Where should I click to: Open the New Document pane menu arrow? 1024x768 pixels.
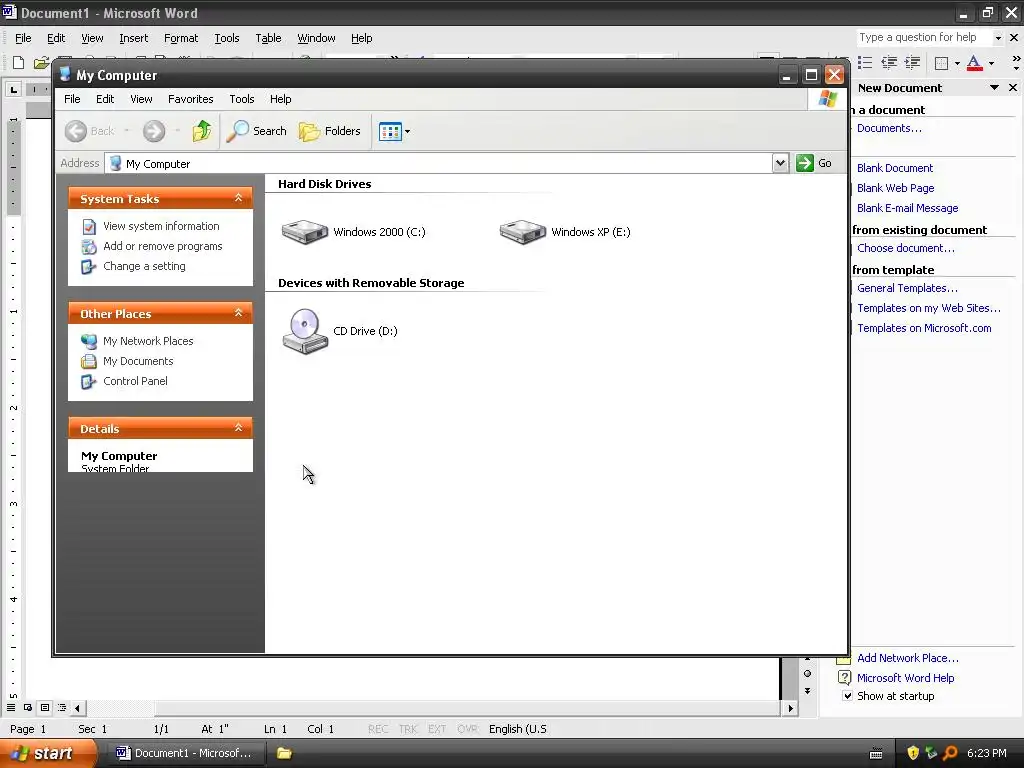click(994, 88)
